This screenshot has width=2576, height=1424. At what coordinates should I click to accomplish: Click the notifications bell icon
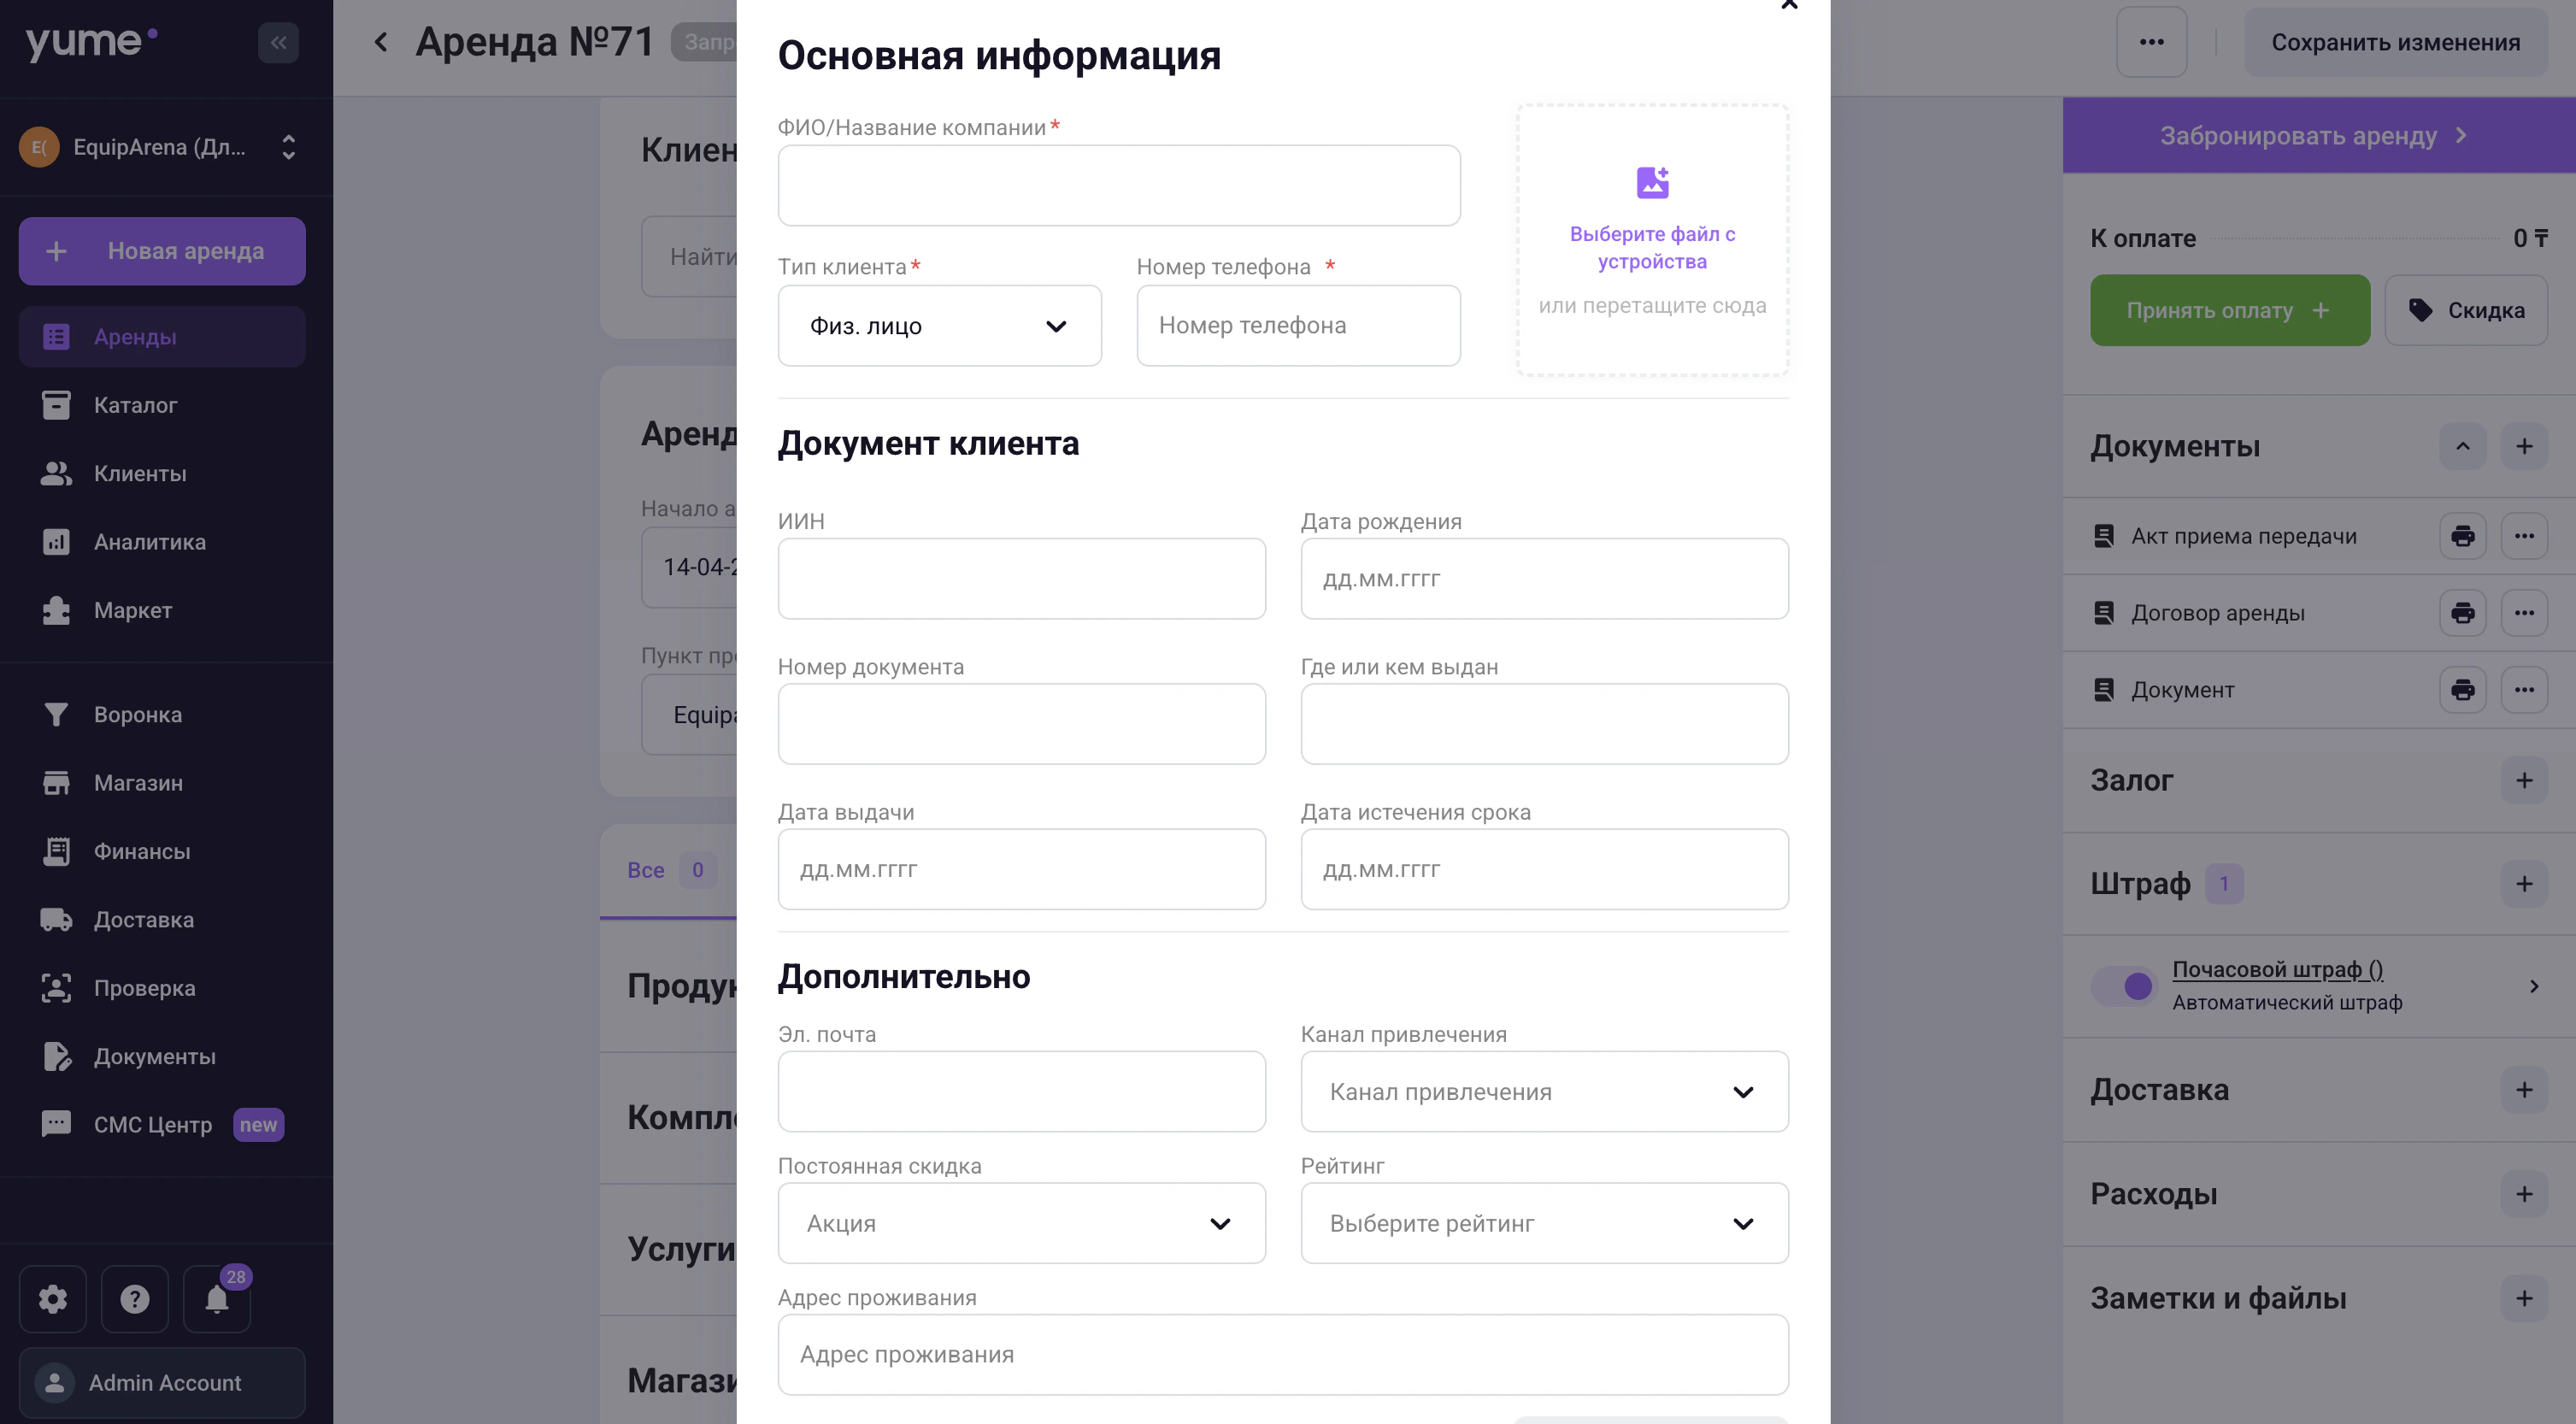pos(216,1299)
